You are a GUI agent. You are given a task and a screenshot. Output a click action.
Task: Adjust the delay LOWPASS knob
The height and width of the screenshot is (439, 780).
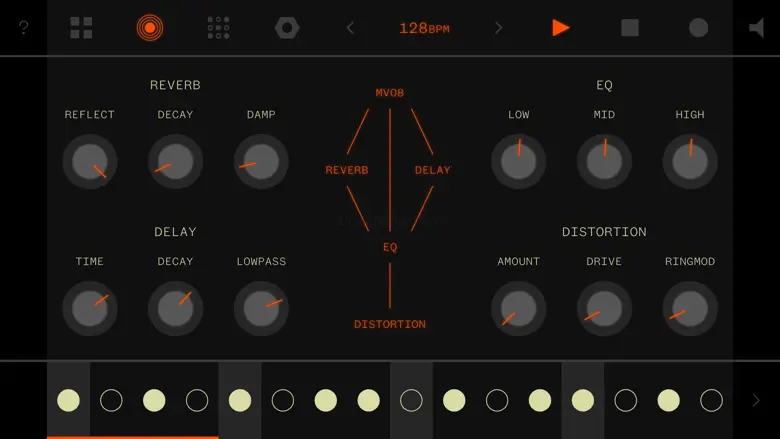tap(261, 308)
